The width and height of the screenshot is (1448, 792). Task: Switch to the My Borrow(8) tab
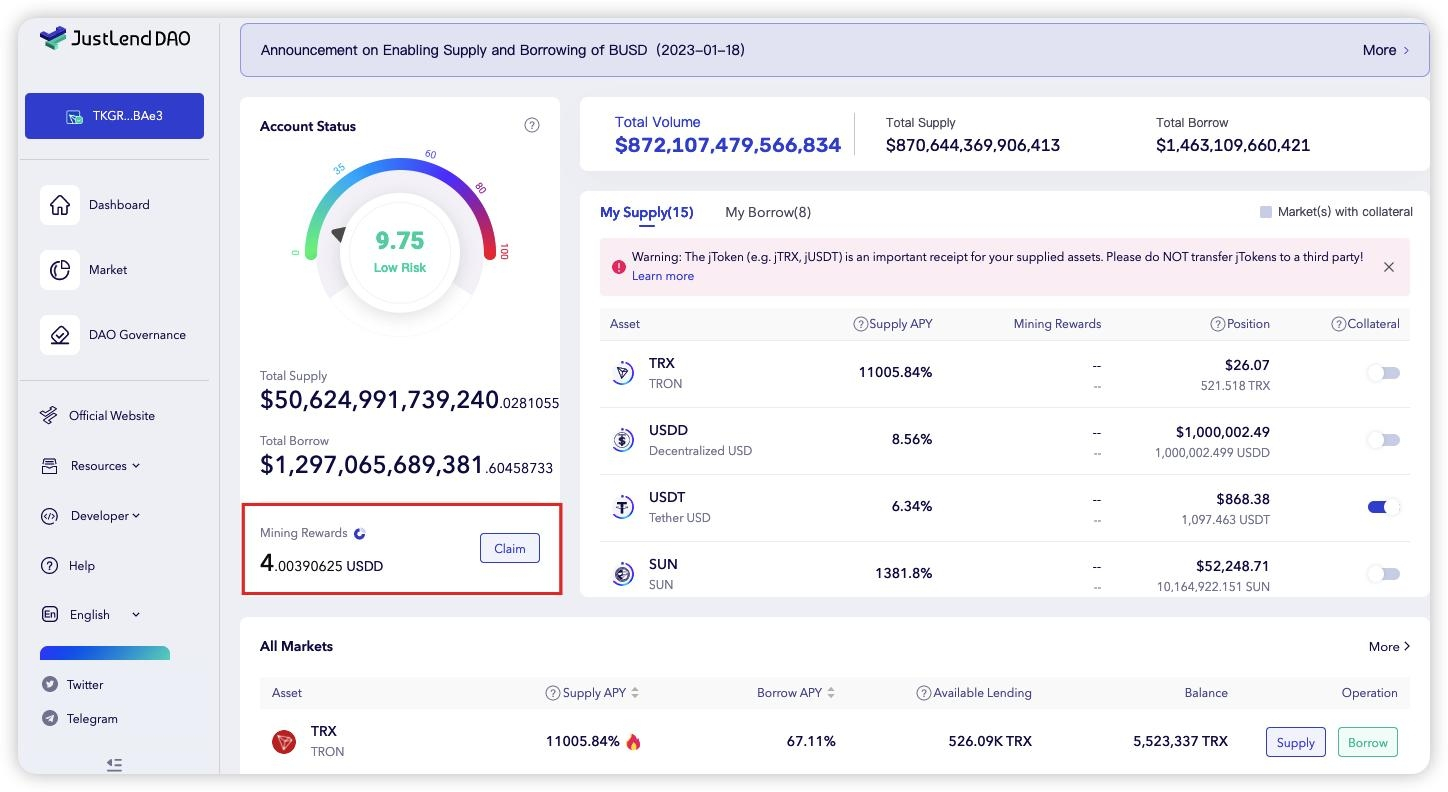tap(768, 212)
